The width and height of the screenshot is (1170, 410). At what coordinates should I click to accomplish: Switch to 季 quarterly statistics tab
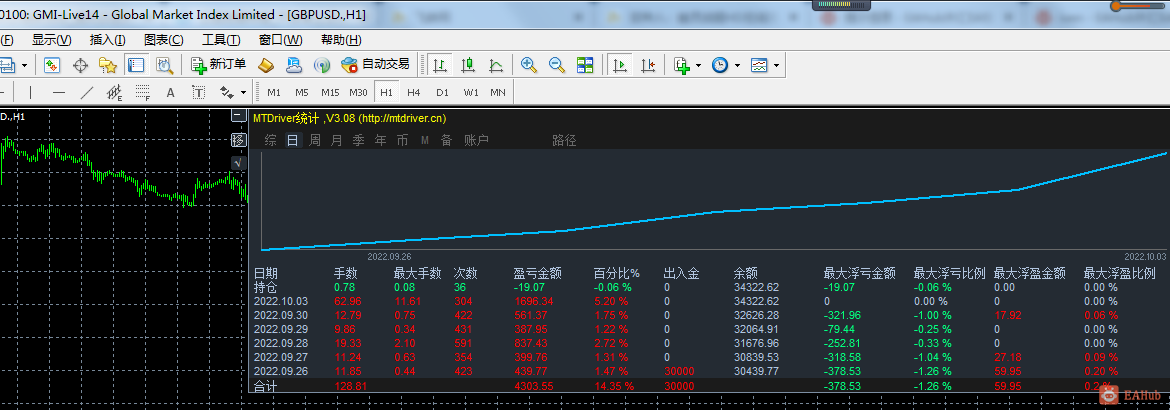coord(358,140)
